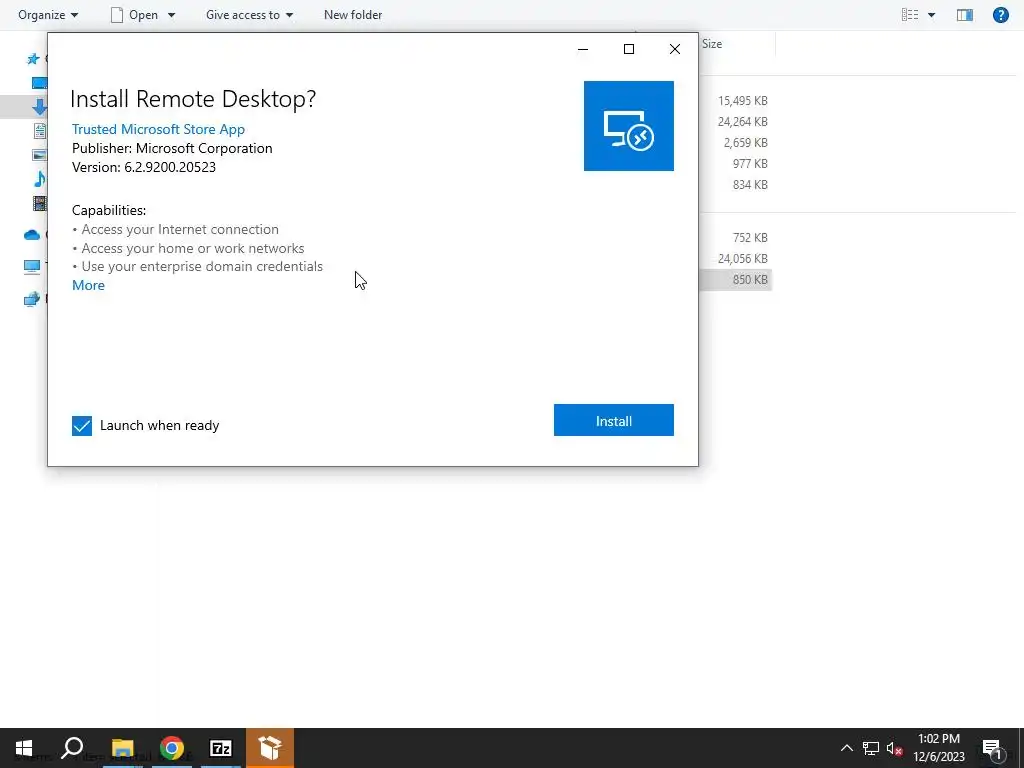Select Documents icon in sidebar

[x=39, y=131]
